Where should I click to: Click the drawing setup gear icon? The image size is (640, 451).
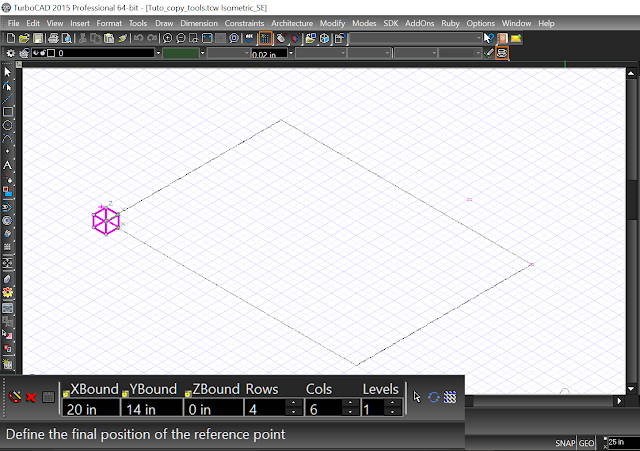coord(11,53)
